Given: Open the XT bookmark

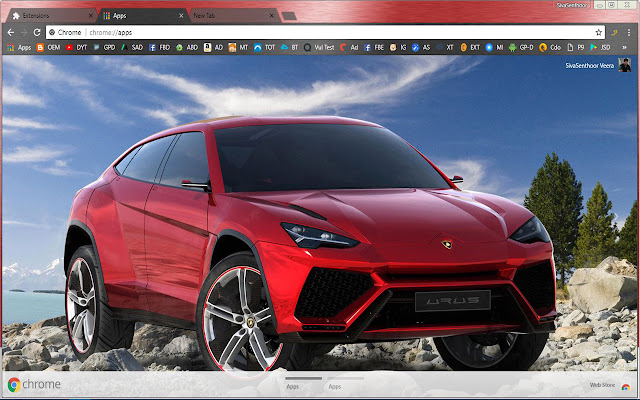Looking at the screenshot, I should pyautogui.click(x=445, y=47).
